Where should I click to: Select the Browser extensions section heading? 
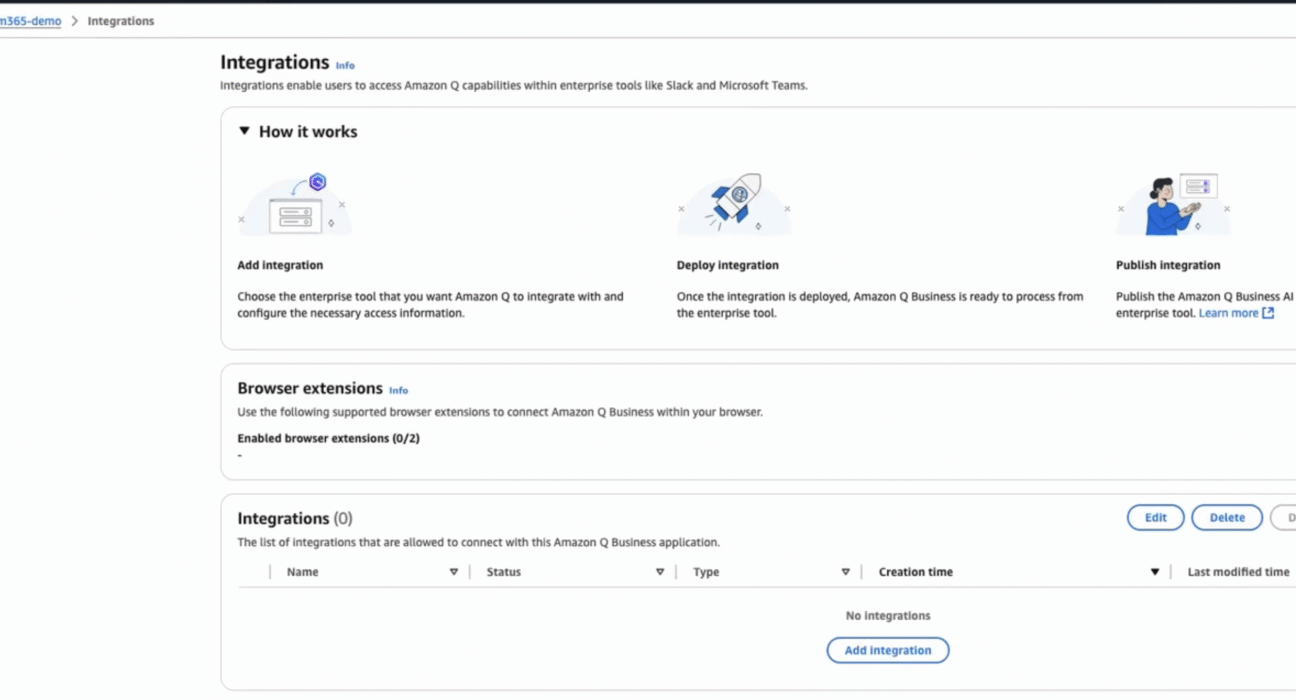pyautogui.click(x=310, y=388)
